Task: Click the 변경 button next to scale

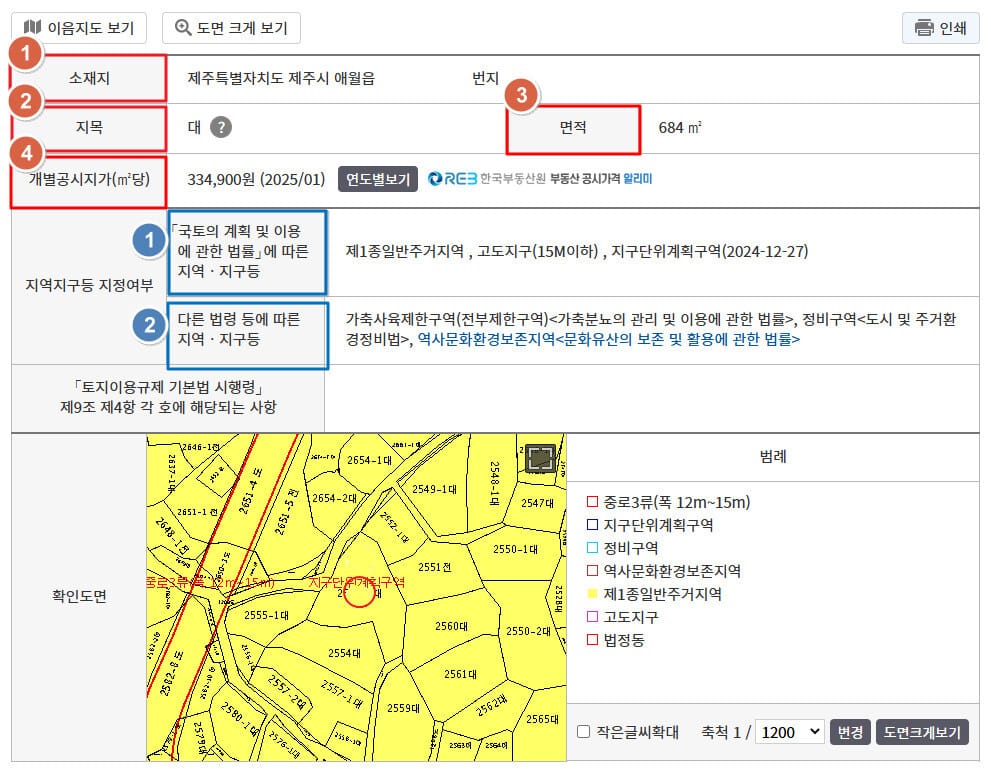Action: [x=851, y=732]
